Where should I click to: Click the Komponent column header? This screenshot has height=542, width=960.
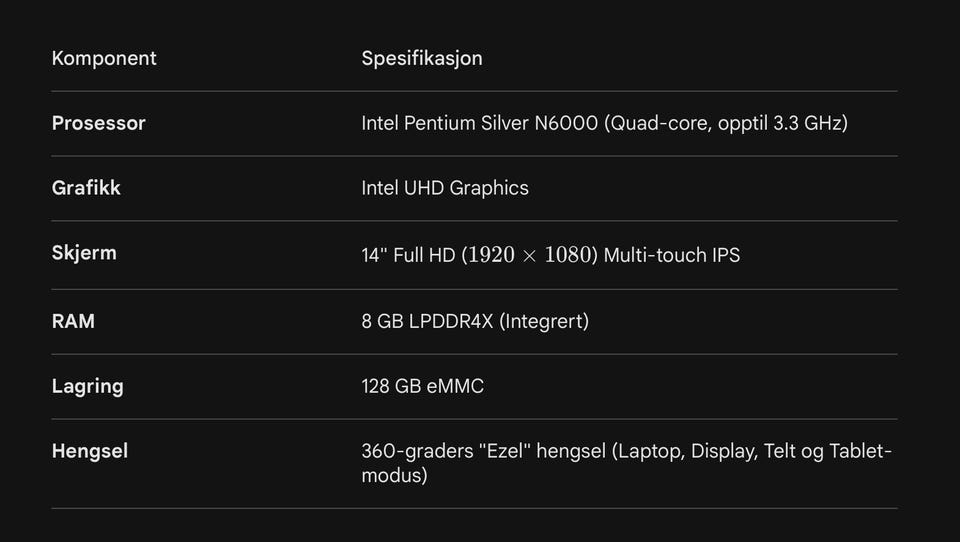pos(104,58)
